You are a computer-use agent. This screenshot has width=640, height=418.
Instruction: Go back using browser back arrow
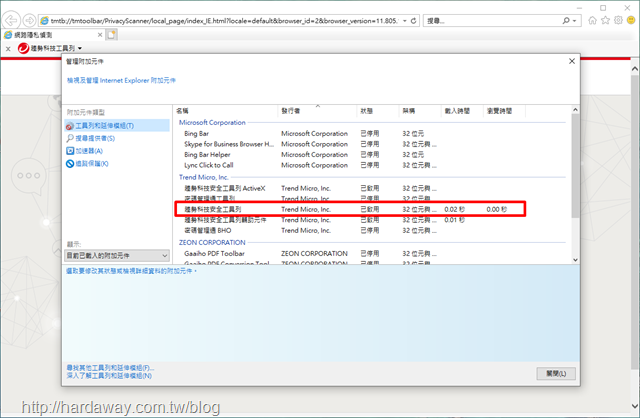point(11,20)
